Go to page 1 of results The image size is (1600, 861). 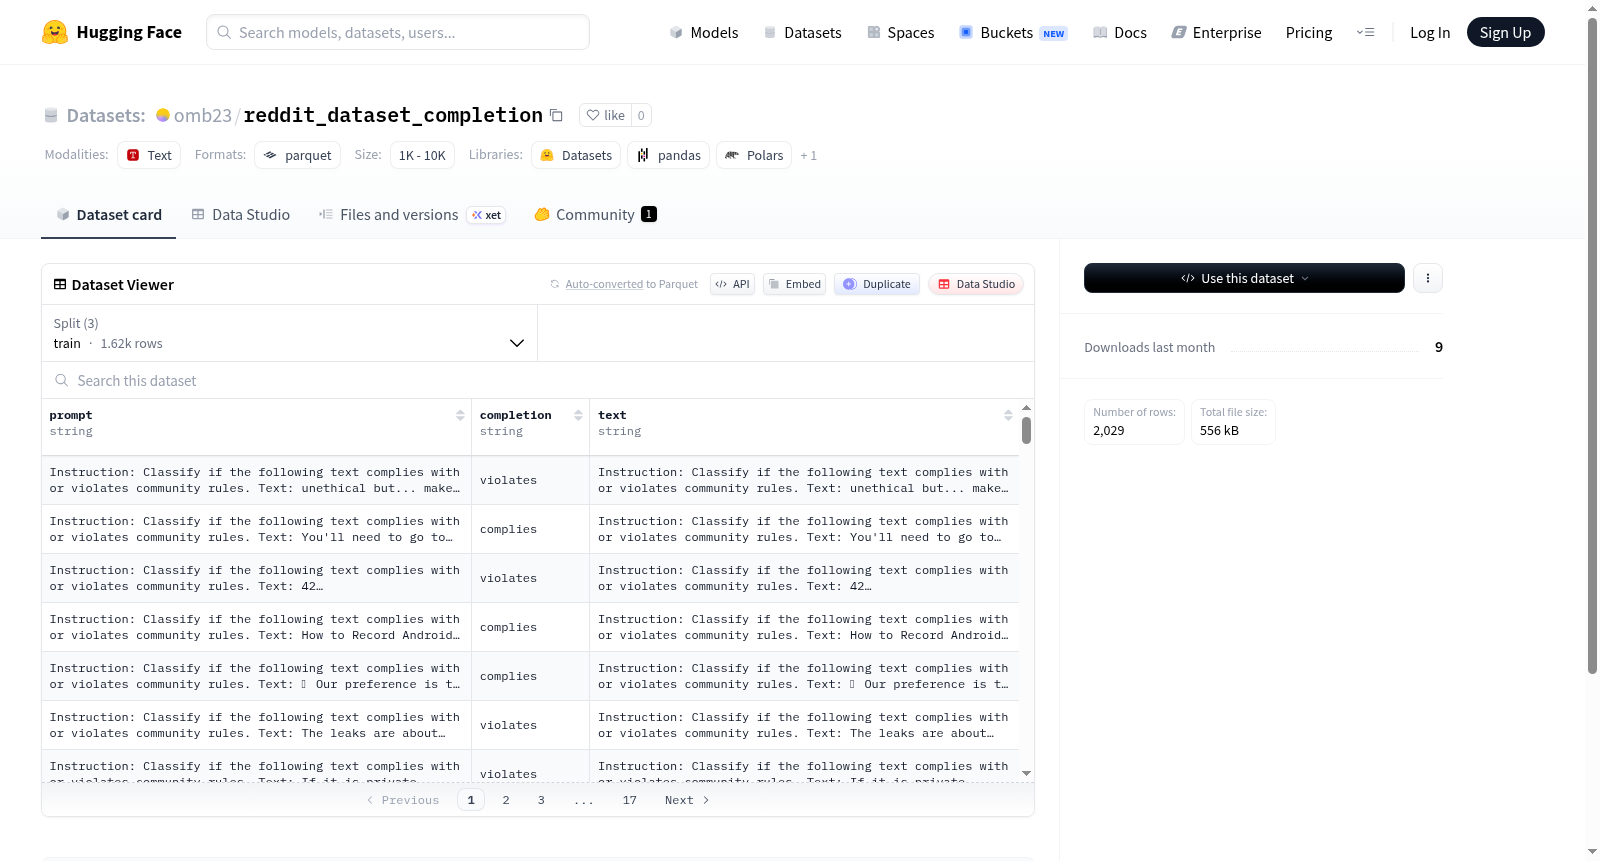(x=471, y=800)
